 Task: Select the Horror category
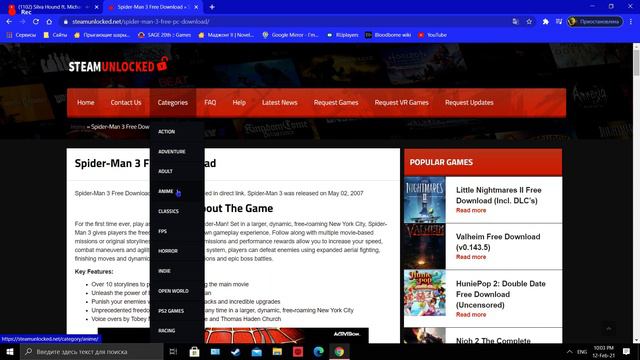(168, 251)
